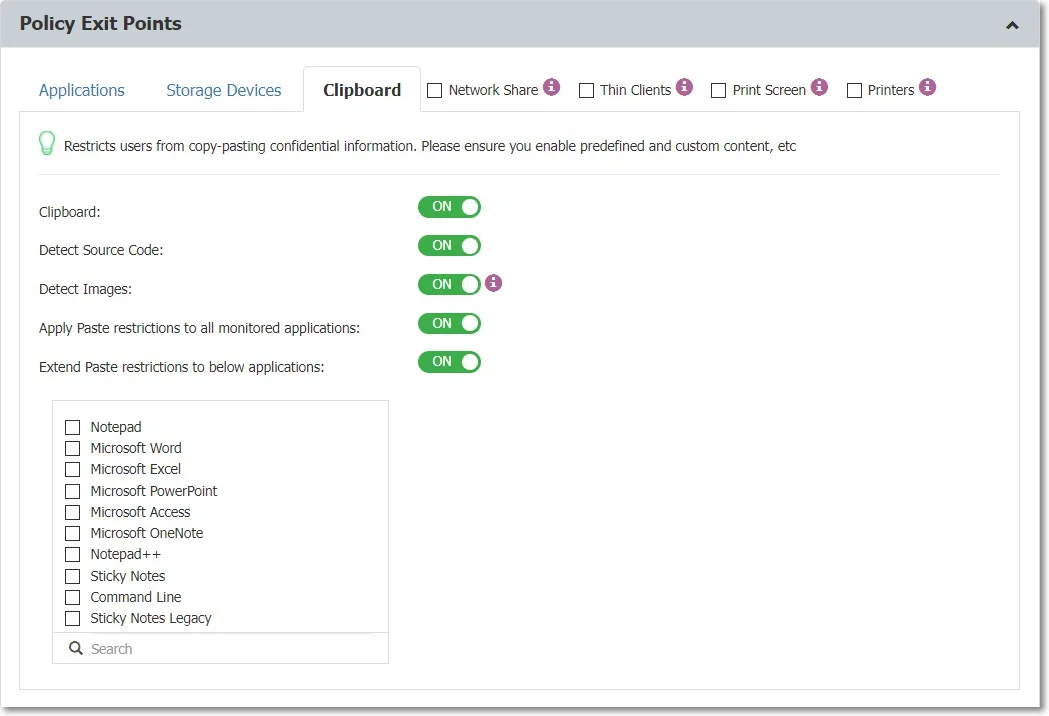Click the Printers label

890,90
